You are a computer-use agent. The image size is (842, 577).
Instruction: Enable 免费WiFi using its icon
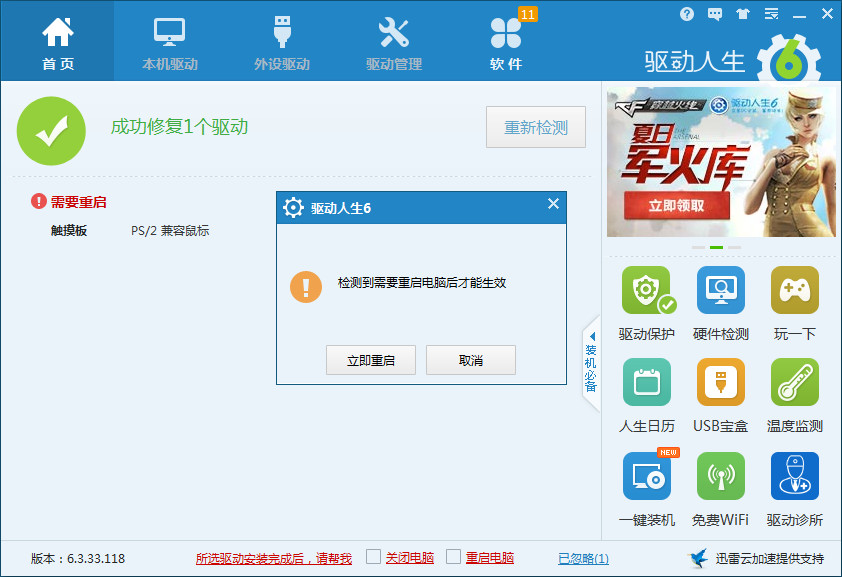pos(720,478)
